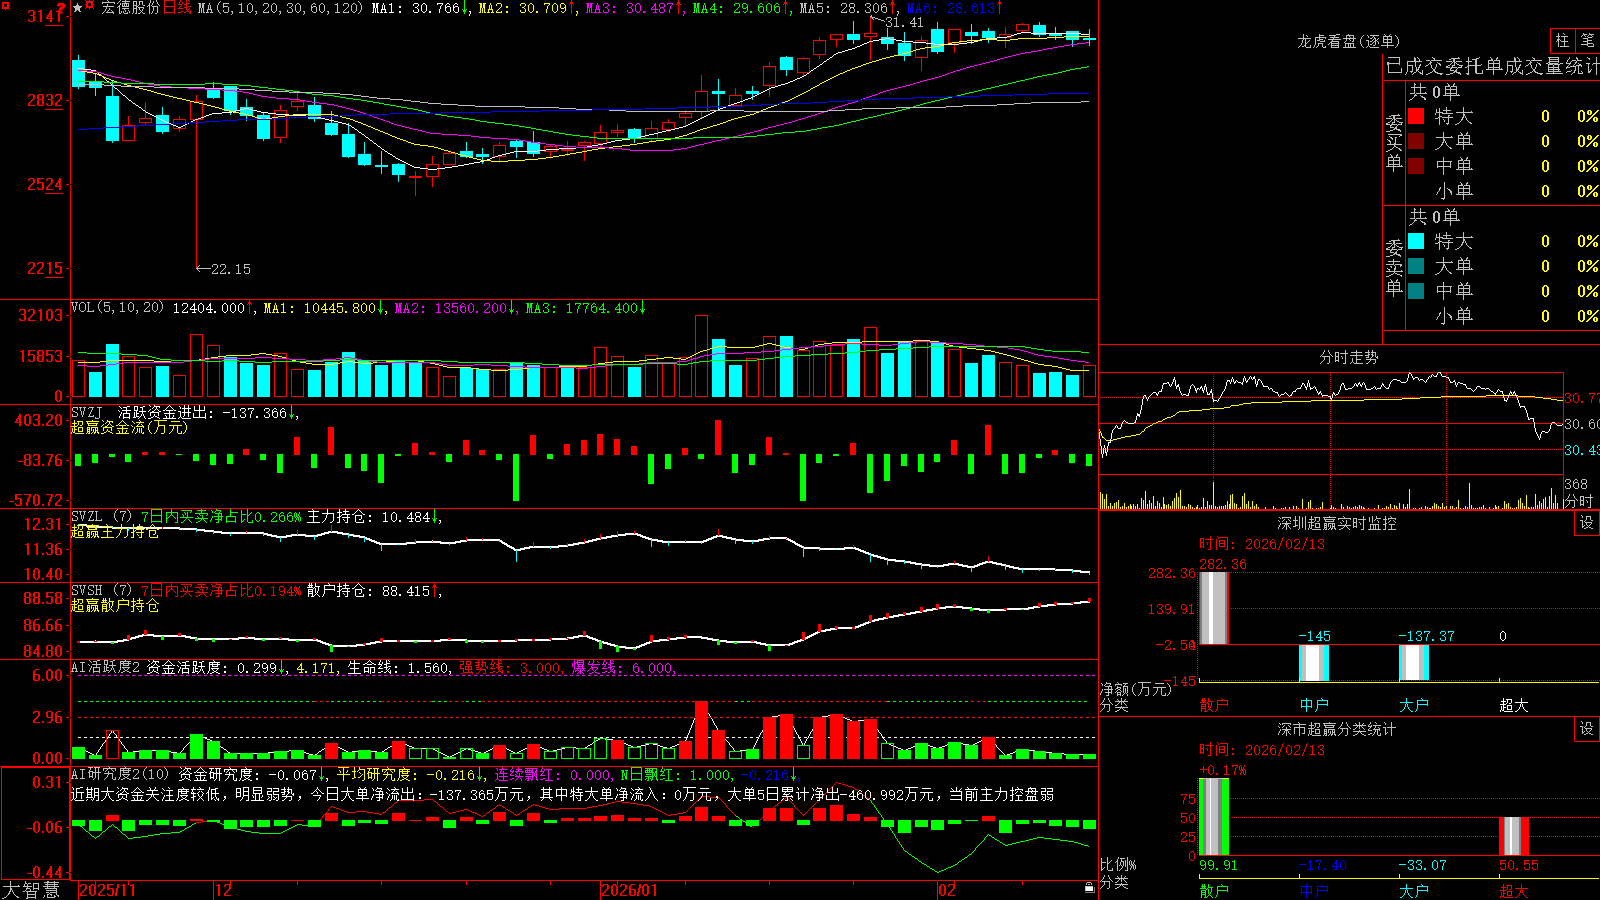Click the 深圳超赢实时监控 panel title
The width and height of the screenshot is (1600, 900).
point(1337,523)
